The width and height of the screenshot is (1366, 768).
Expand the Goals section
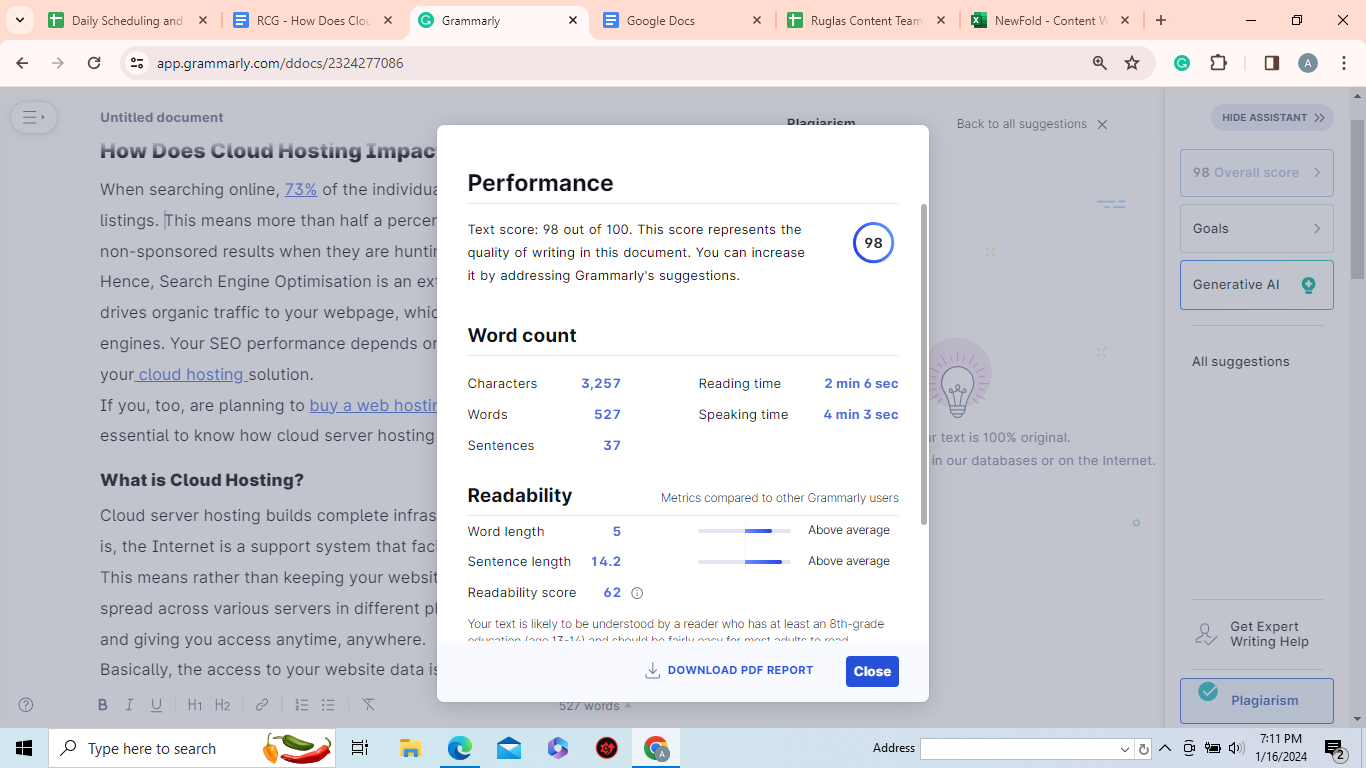point(1256,228)
